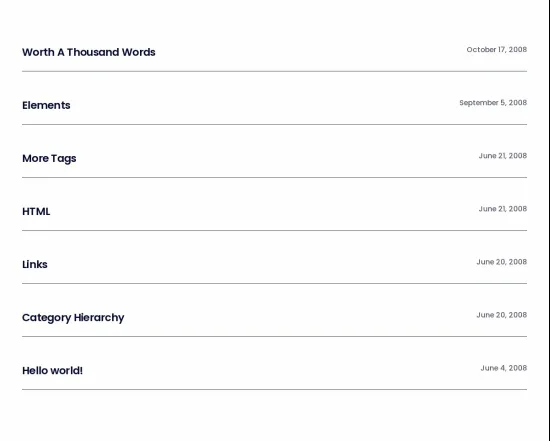Screen dimensions: 550x441
Task: Open the More Tags post title
Action: tap(49, 159)
